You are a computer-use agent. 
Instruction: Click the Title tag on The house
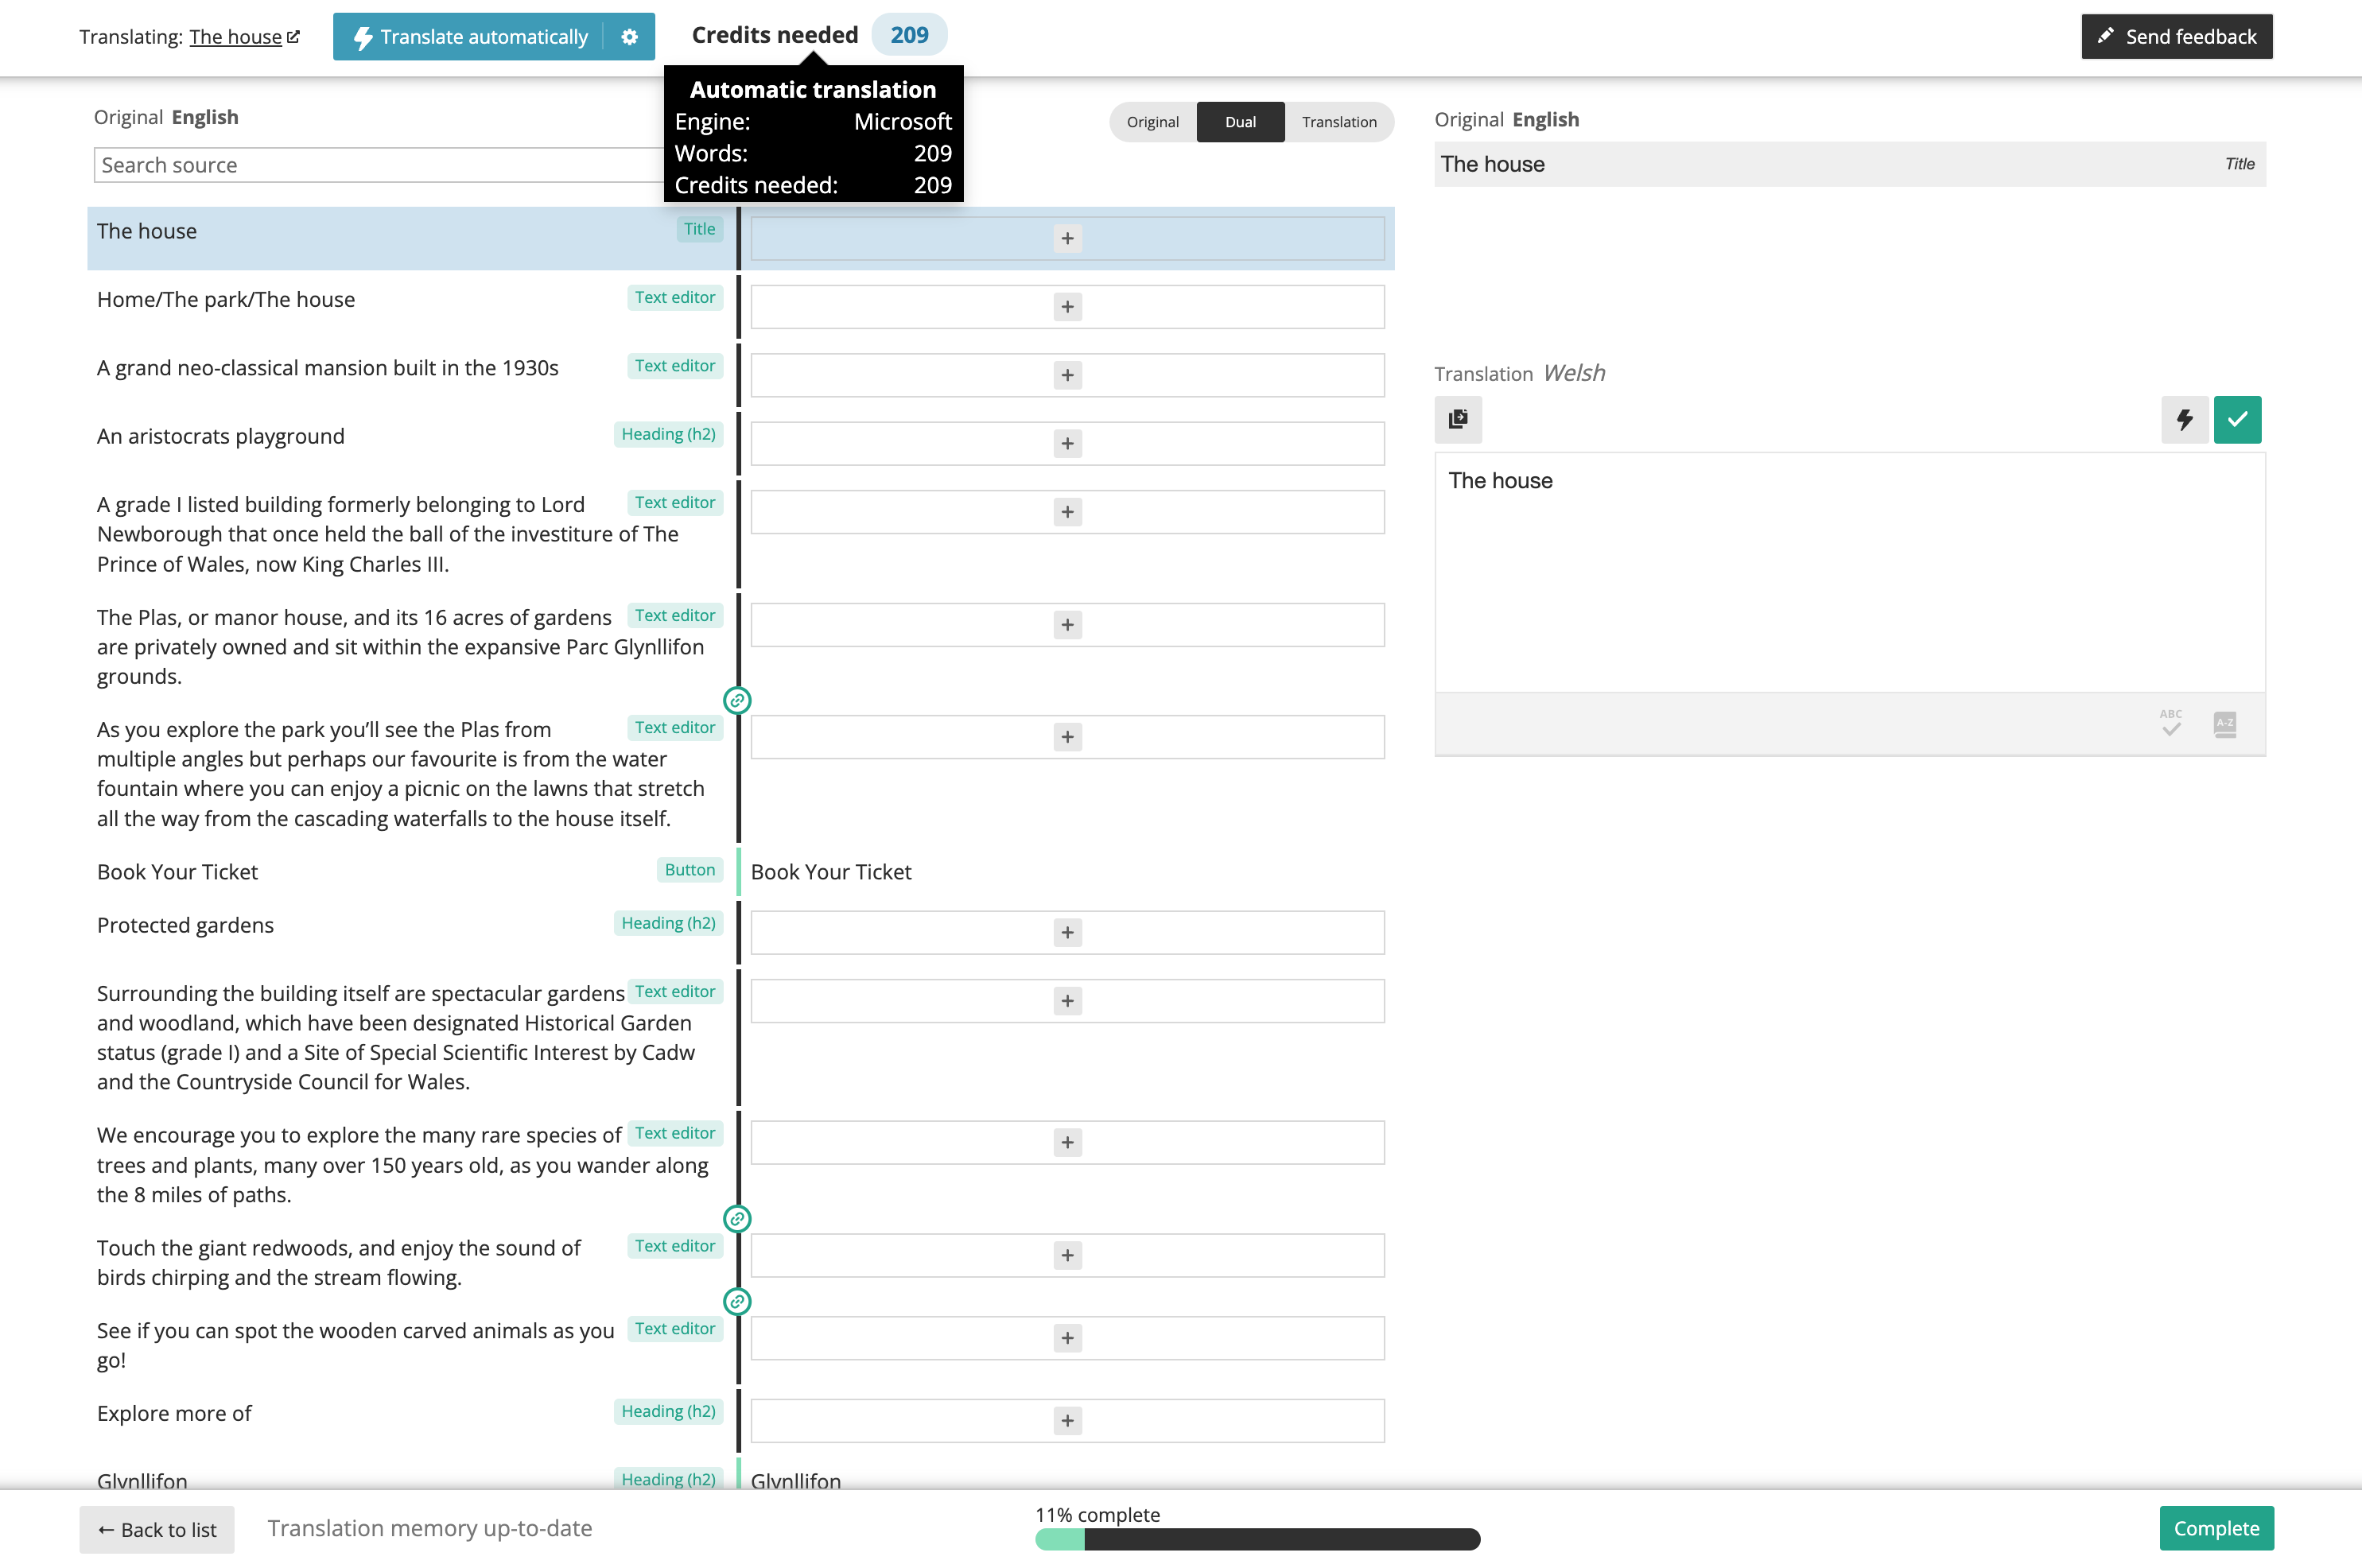click(699, 229)
